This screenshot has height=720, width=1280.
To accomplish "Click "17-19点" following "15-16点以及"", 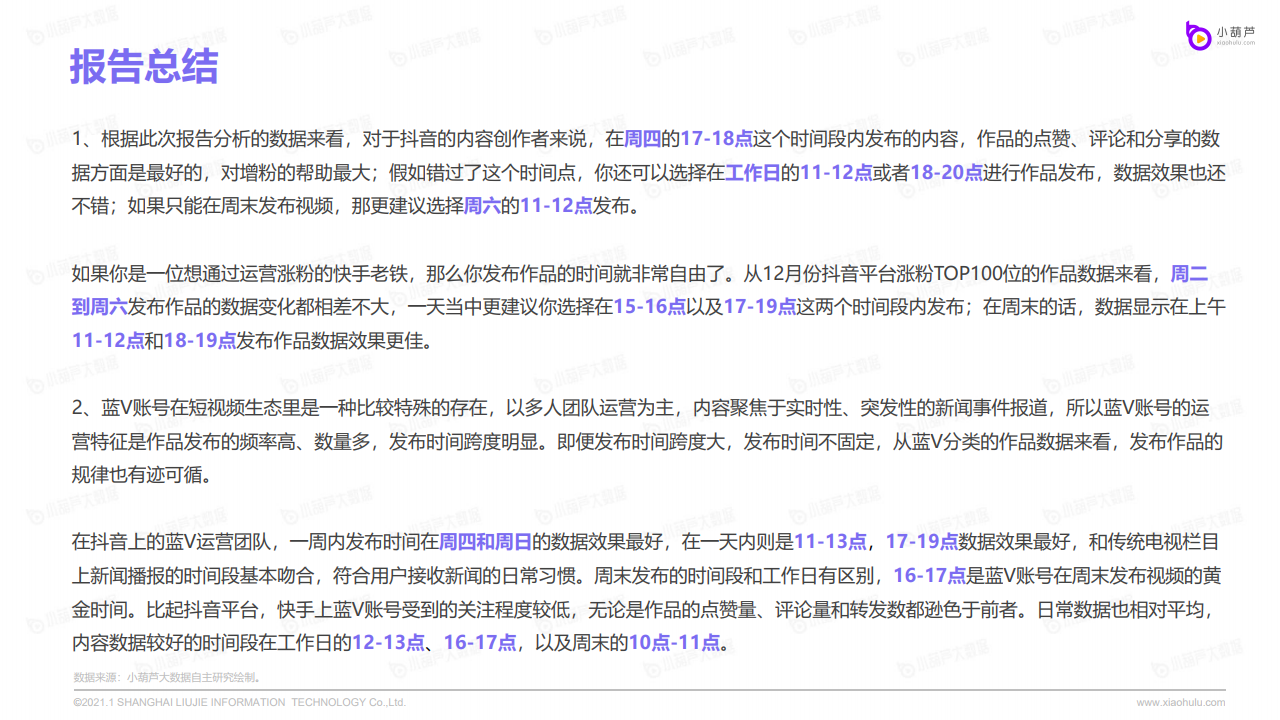I will tap(760, 307).
